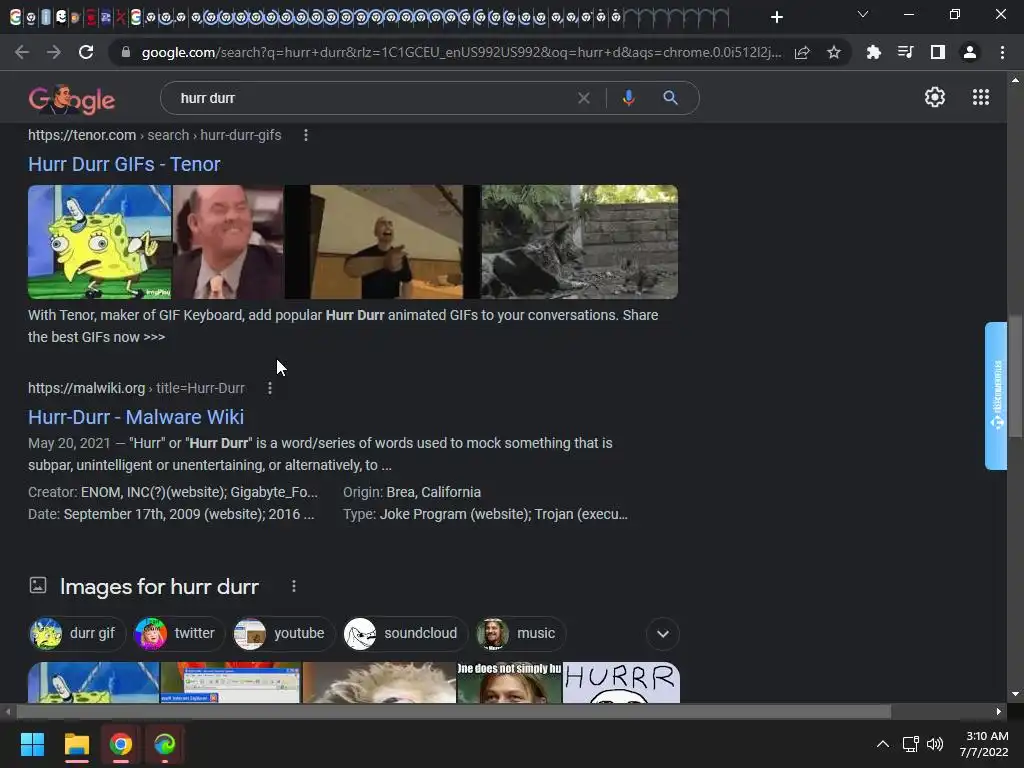Open File Explorer from taskbar
The width and height of the screenshot is (1024, 768).
pos(76,744)
